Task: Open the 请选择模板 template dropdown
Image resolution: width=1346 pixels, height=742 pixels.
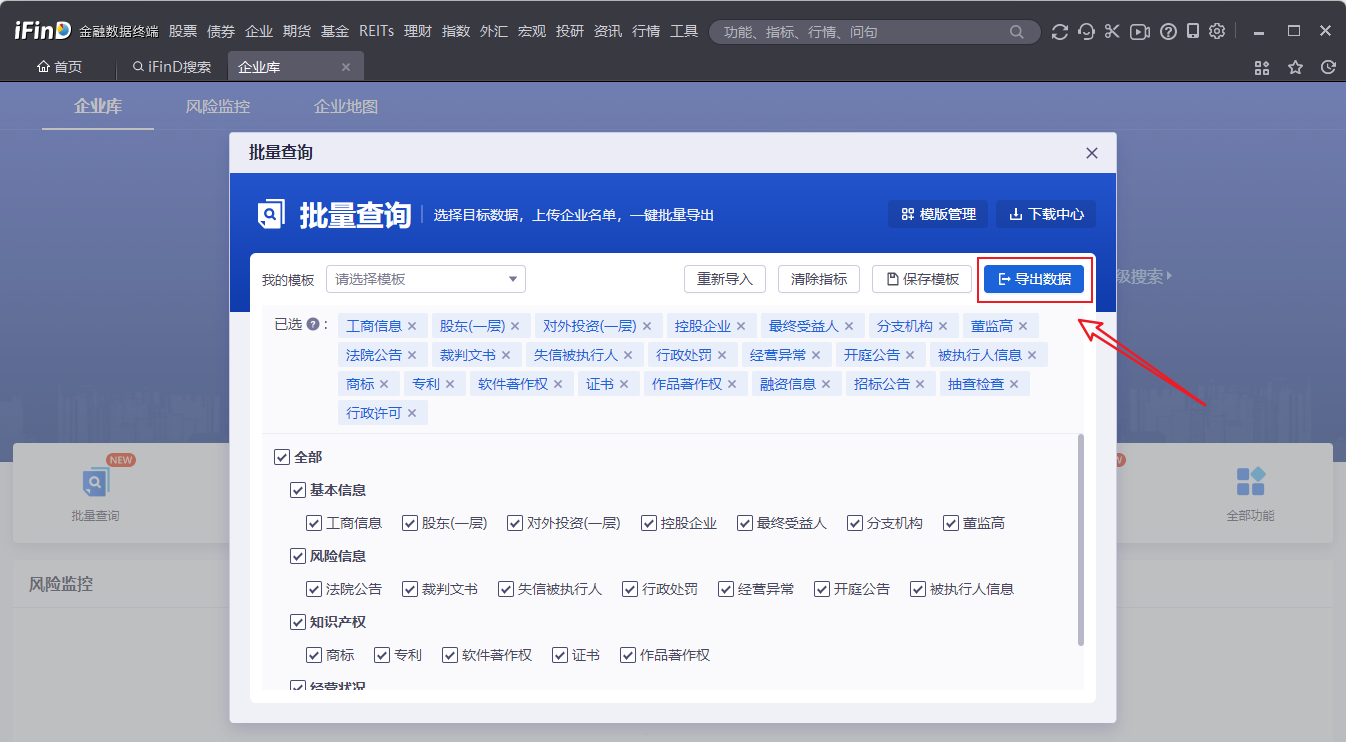Action: (426, 279)
